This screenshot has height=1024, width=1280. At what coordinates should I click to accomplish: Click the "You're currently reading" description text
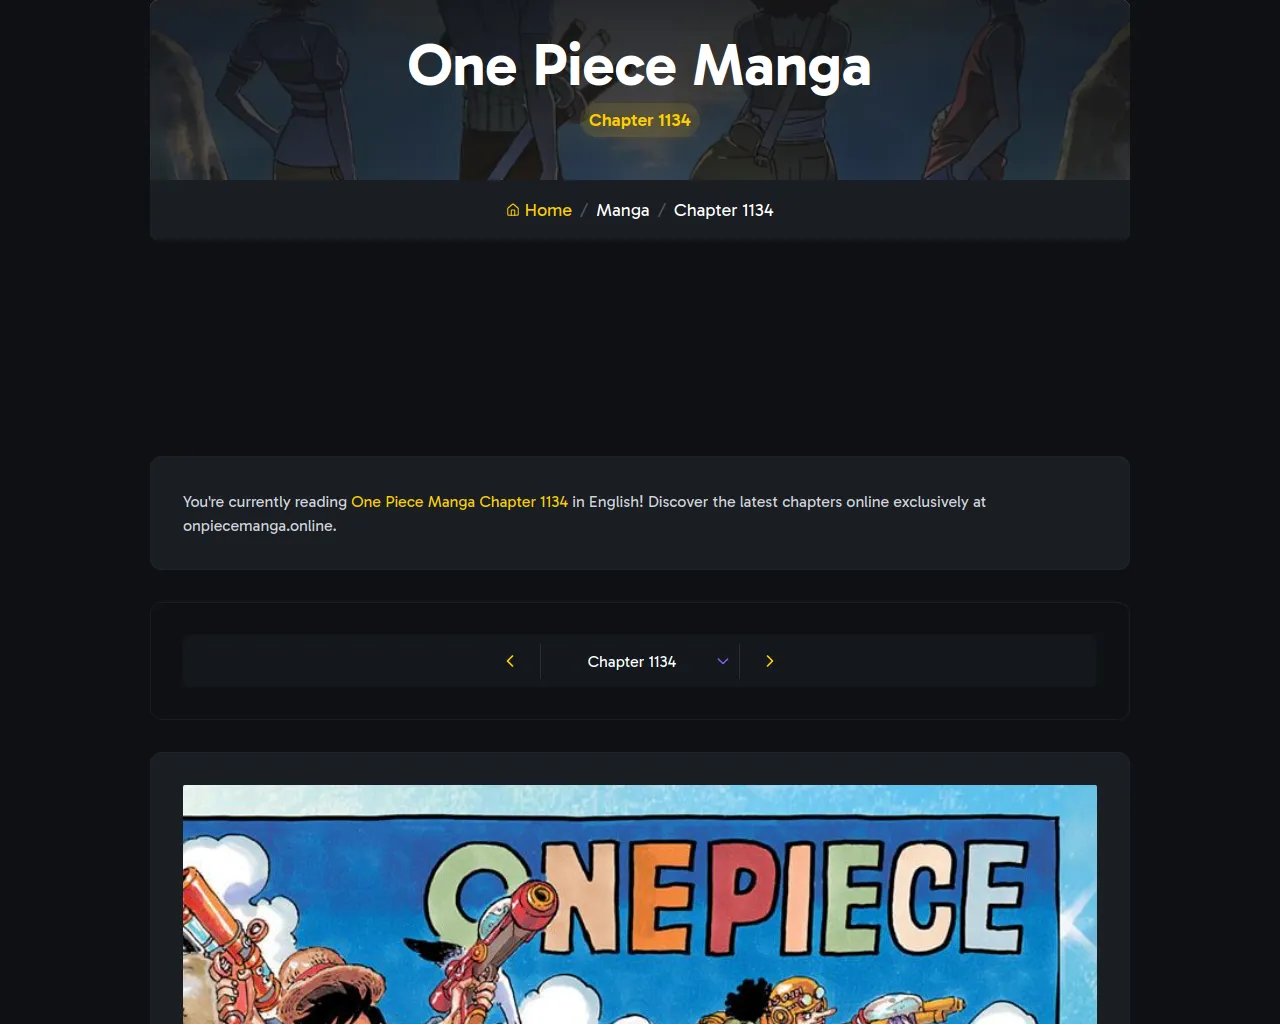(x=584, y=514)
